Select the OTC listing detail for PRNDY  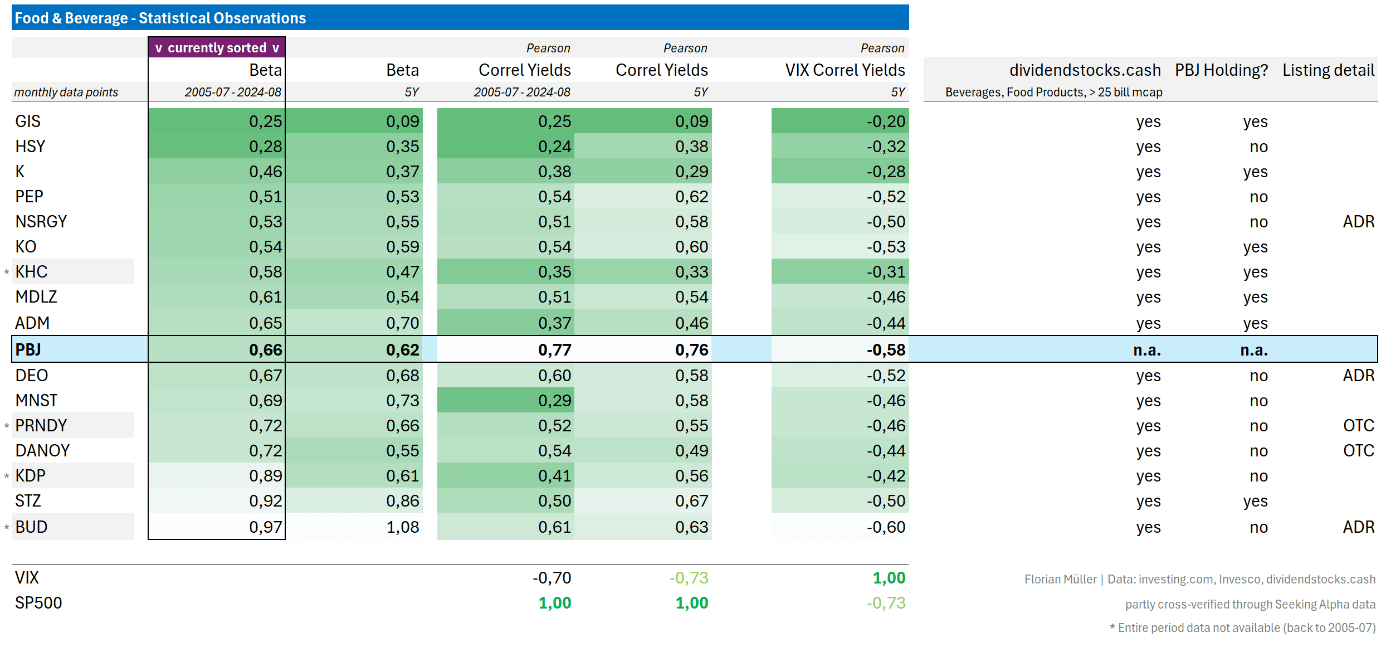click(1358, 425)
